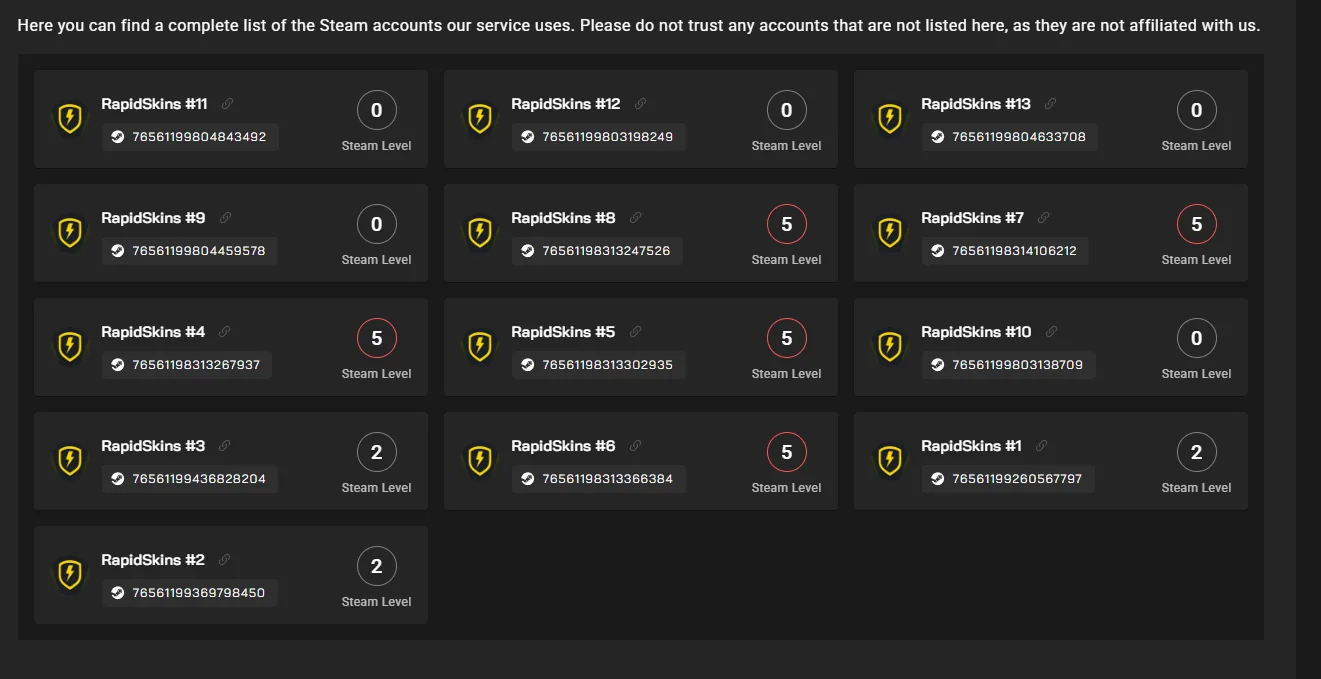Open the RapidSkins #7 account name
1321x679 pixels.
click(x=973, y=218)
